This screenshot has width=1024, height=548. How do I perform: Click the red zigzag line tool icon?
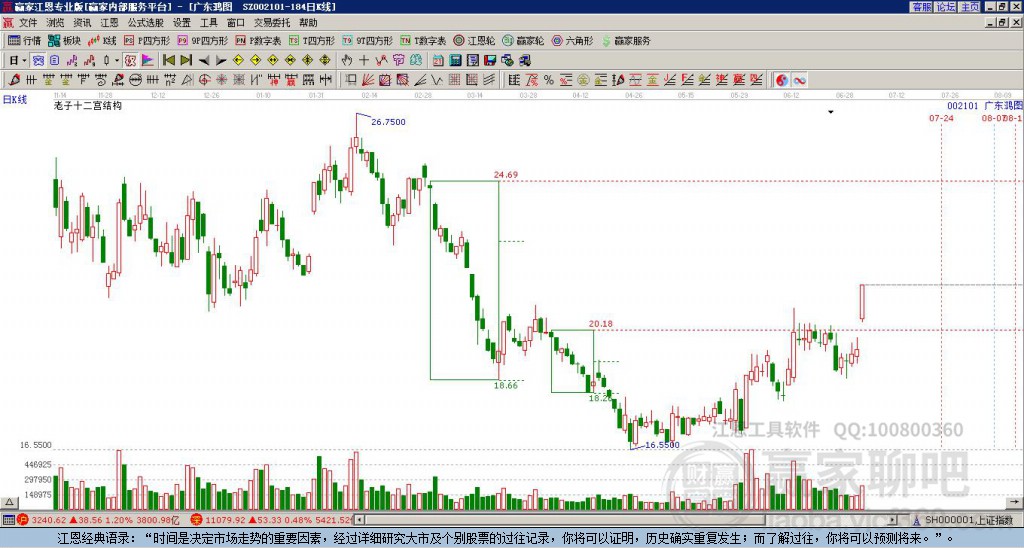(x=381, y=60)
